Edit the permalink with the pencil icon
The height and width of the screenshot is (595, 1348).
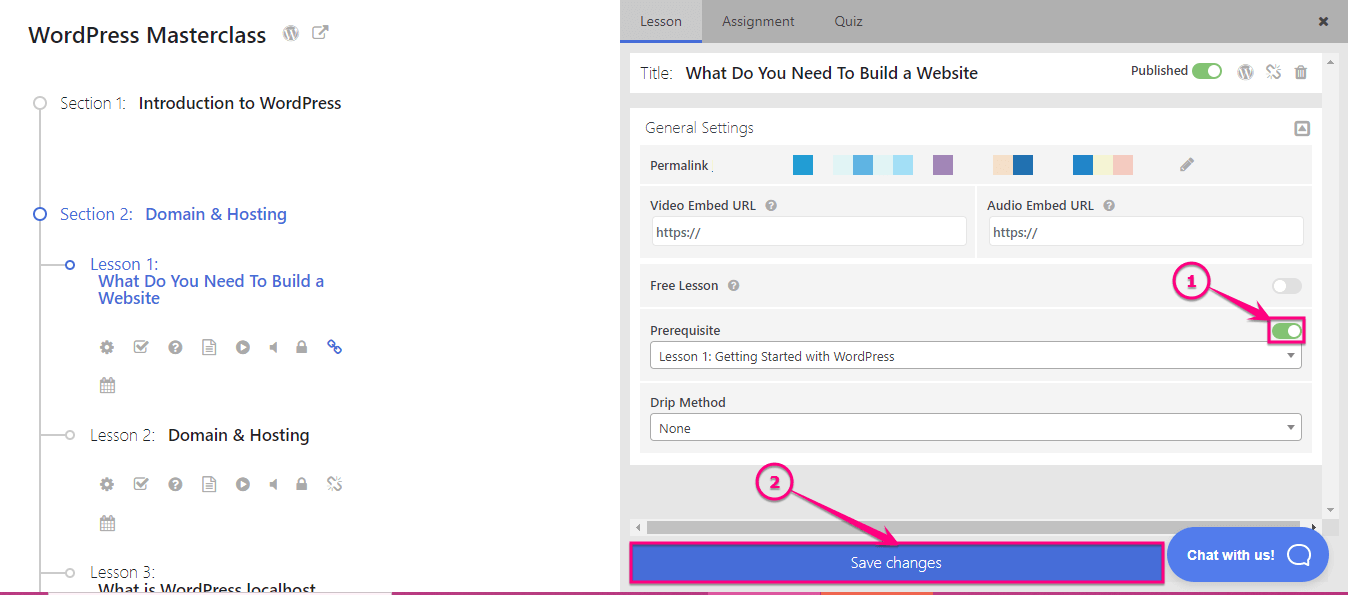tap(1187, 165)
